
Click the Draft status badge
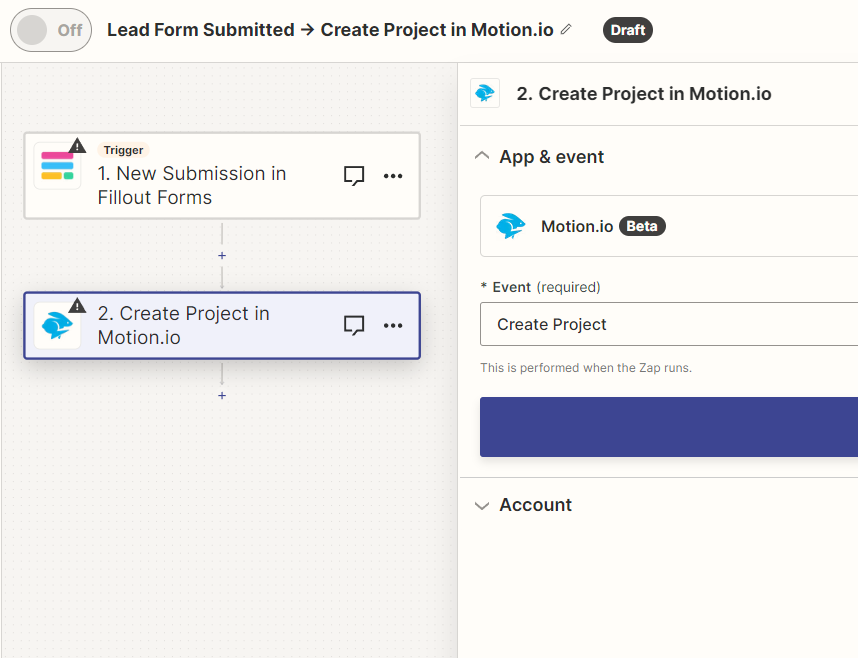coord(627,30)
